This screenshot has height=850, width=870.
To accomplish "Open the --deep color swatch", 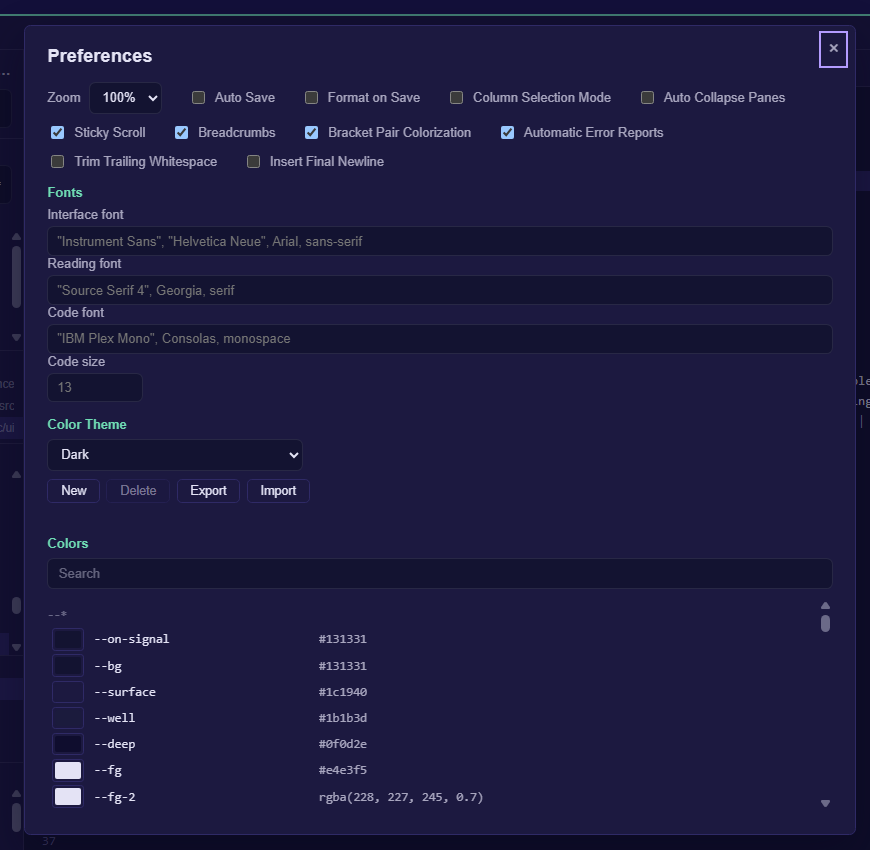I will tap(68, 744).
